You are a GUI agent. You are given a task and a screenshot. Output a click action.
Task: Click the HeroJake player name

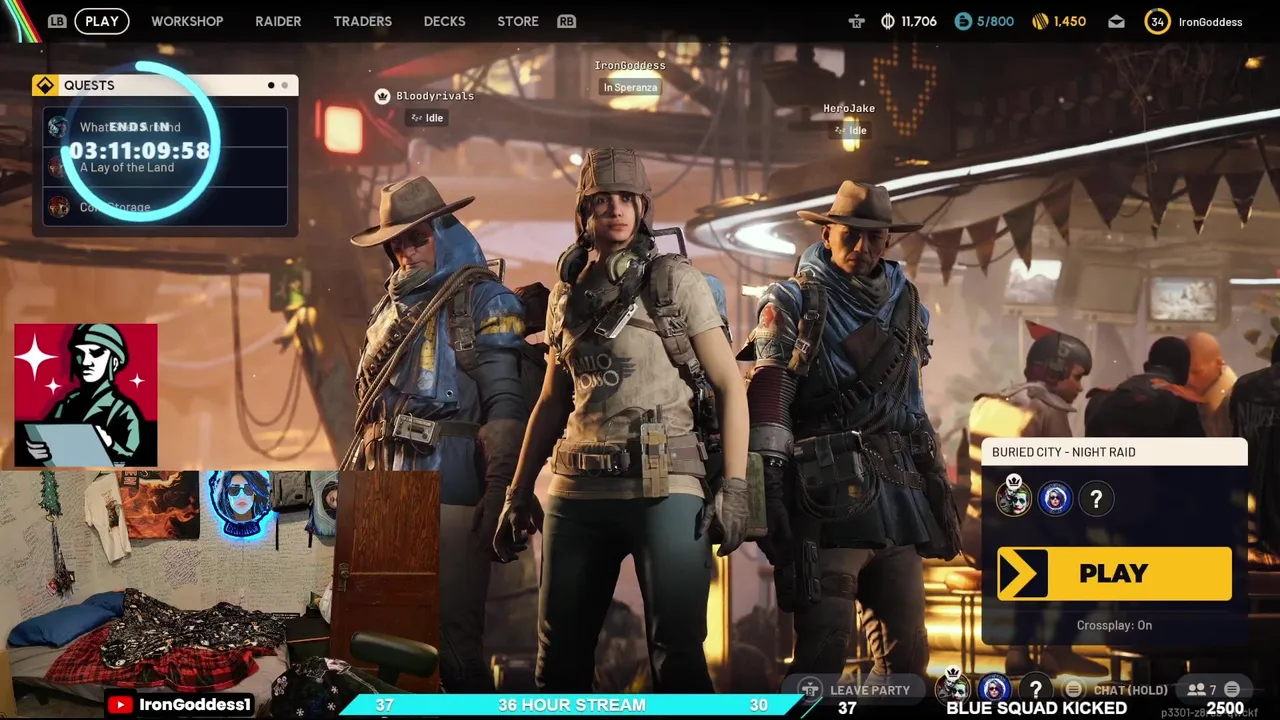pos(849,108)
